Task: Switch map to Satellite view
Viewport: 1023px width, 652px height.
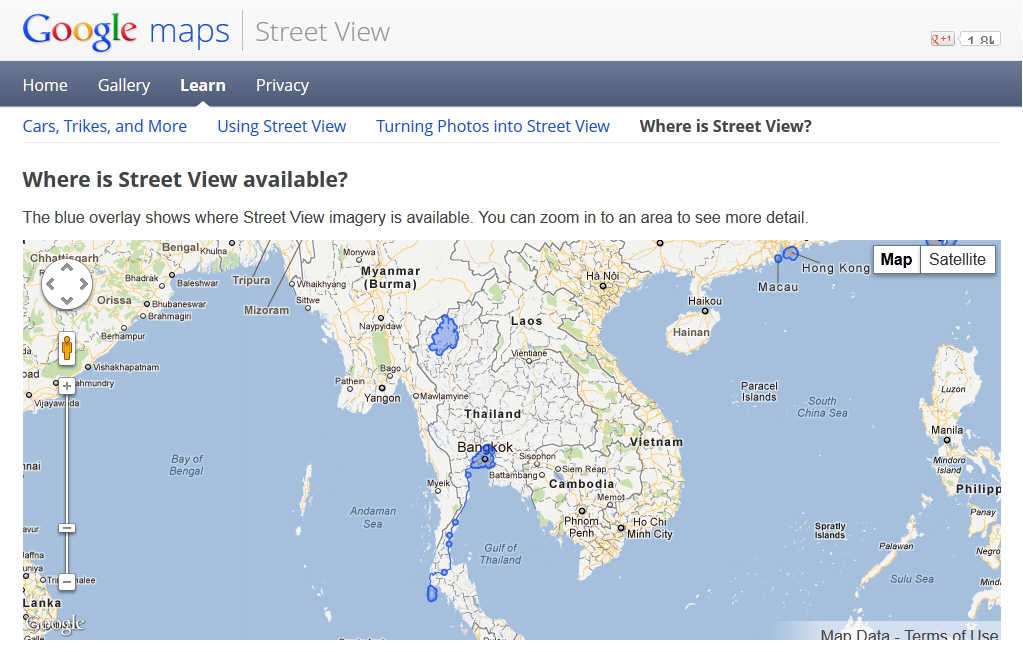Action: tap(957, 260)
